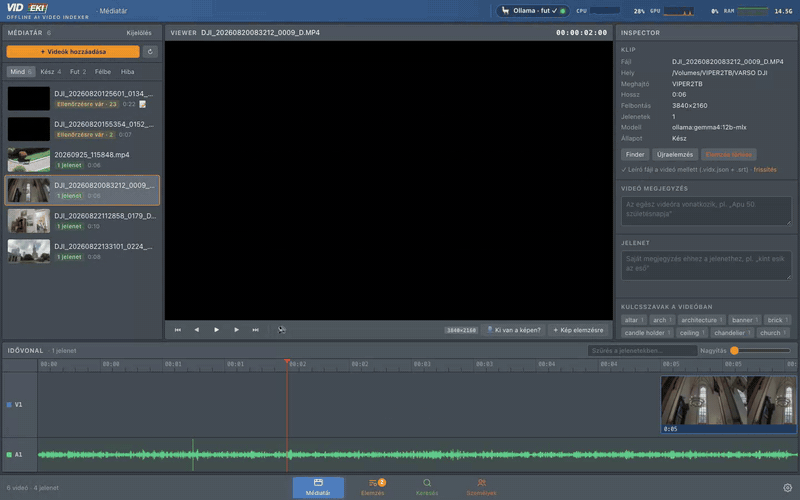Screen dimensions: 800x500
Task: Click the brick keyword tag
Action: (x=778, y=320)
